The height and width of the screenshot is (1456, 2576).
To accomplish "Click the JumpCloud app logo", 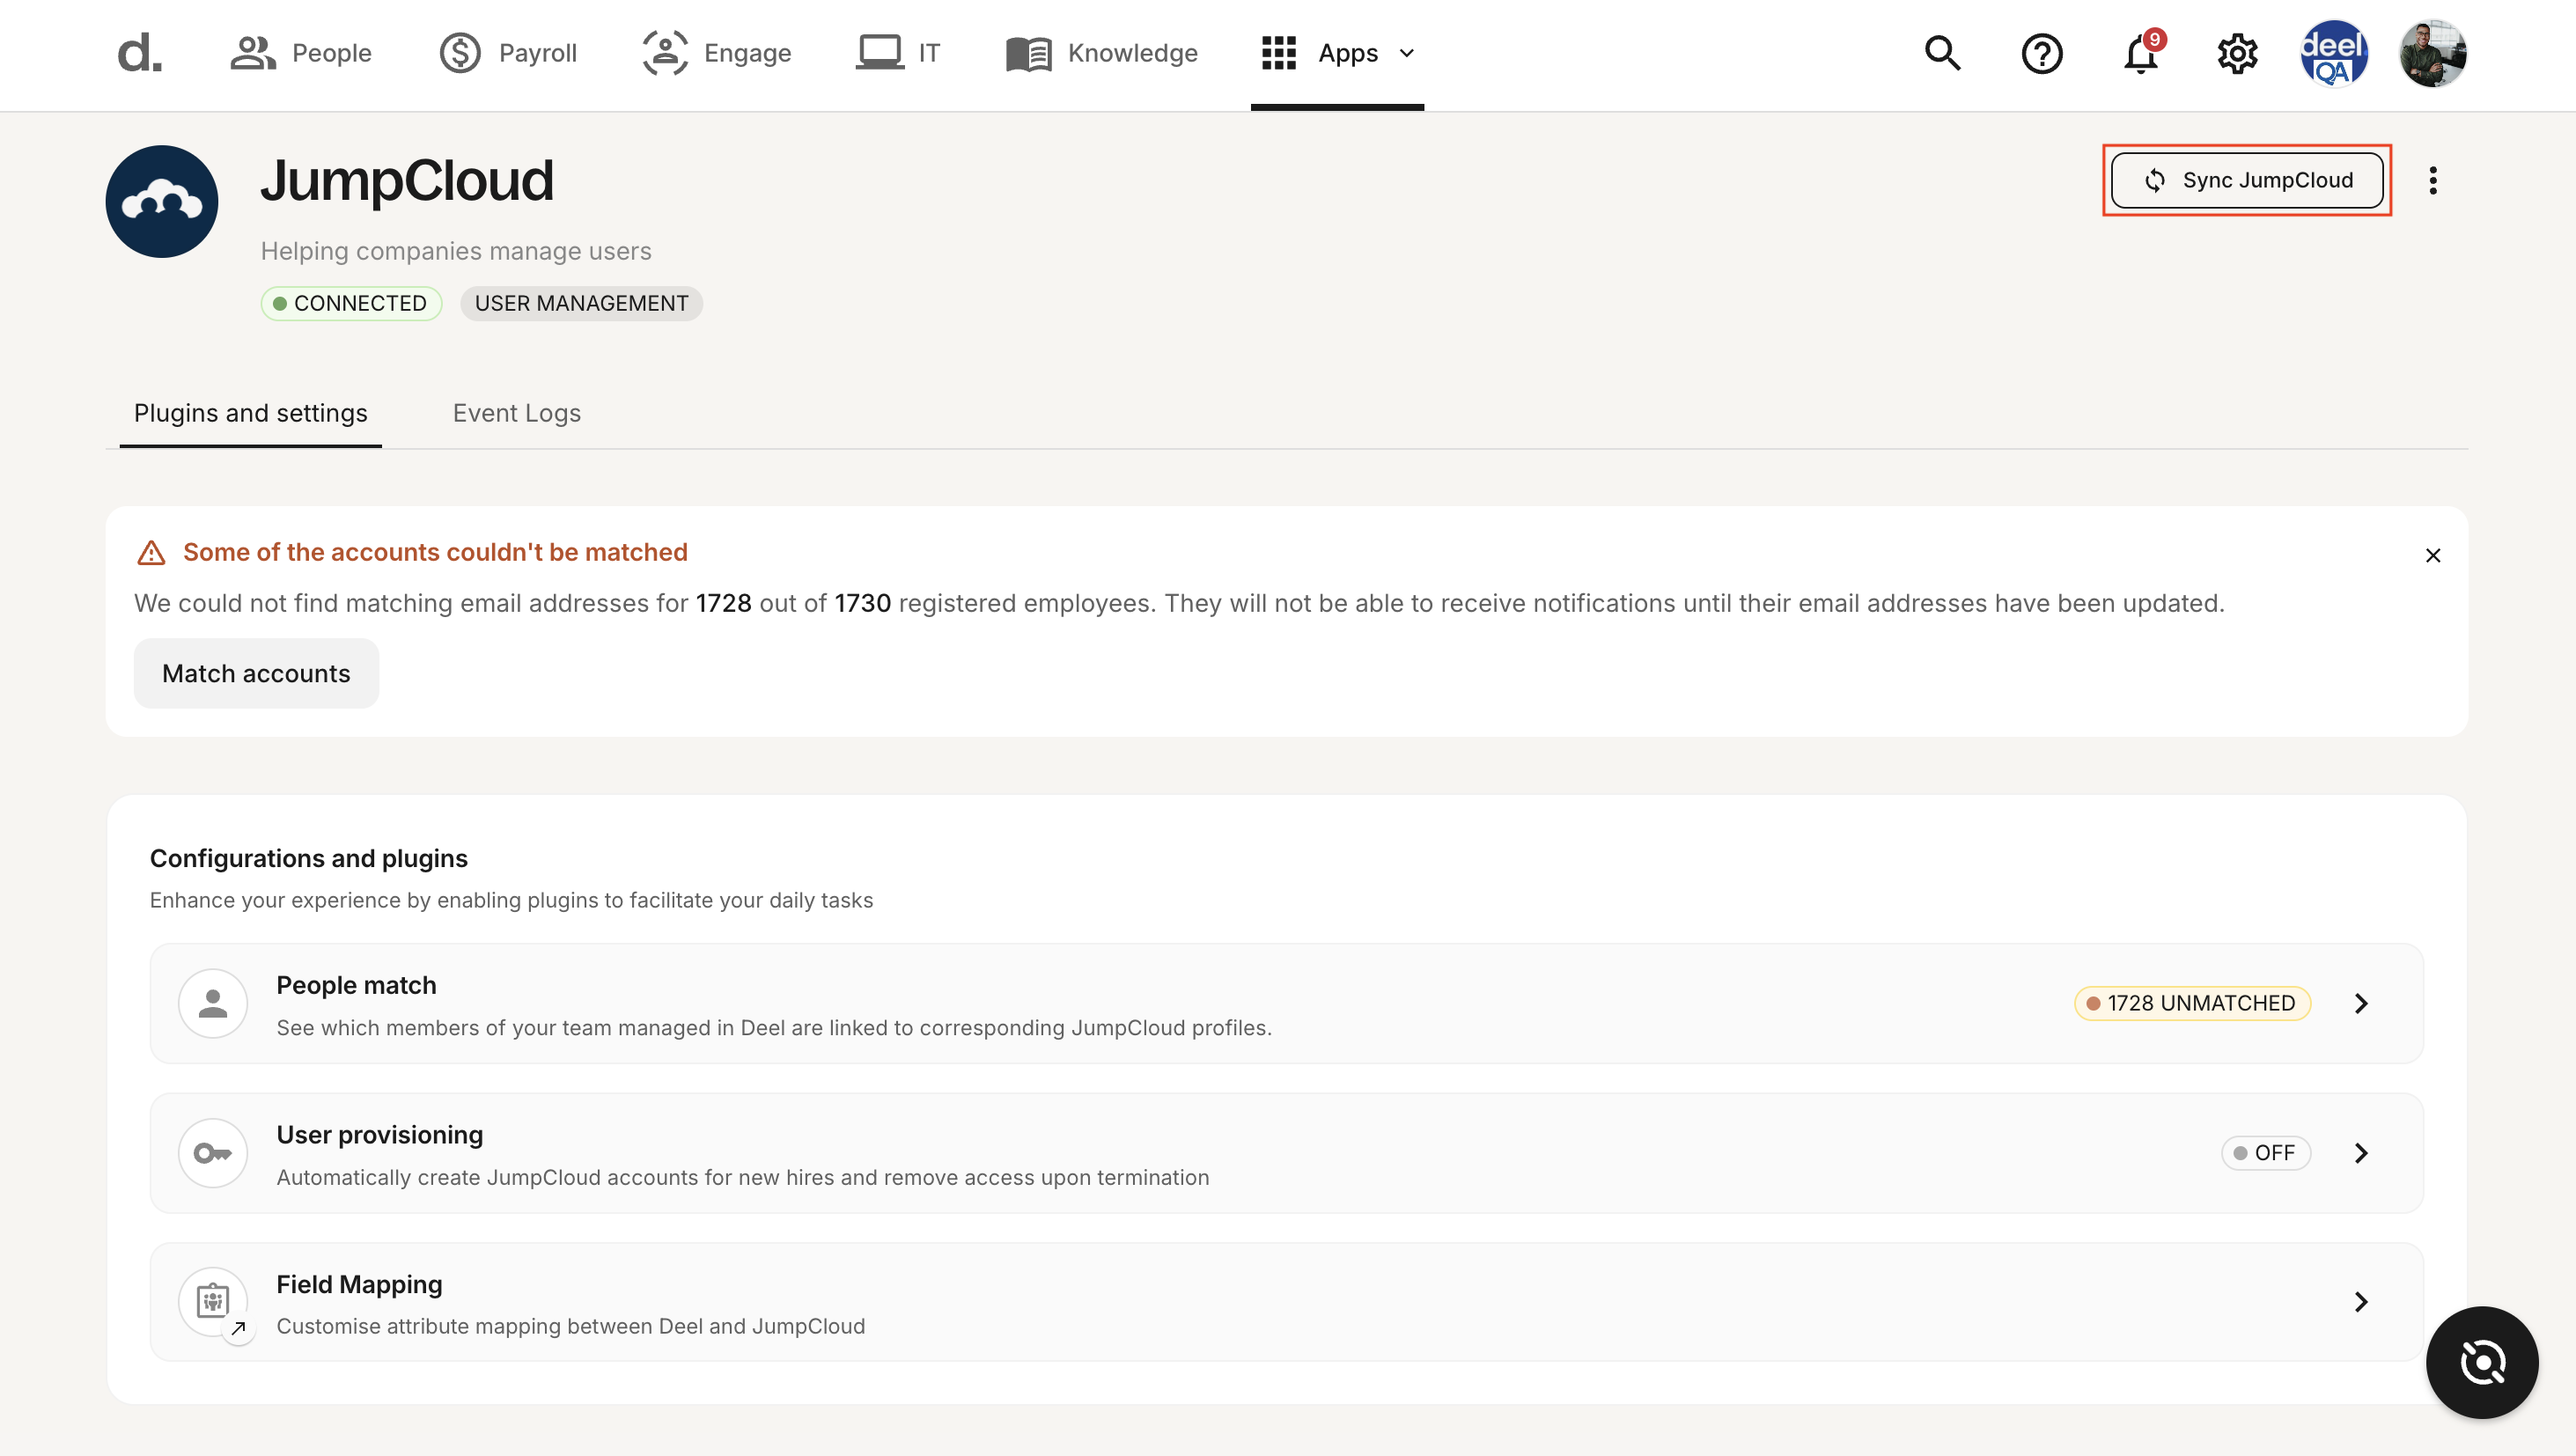I will [x=162, y=201].
